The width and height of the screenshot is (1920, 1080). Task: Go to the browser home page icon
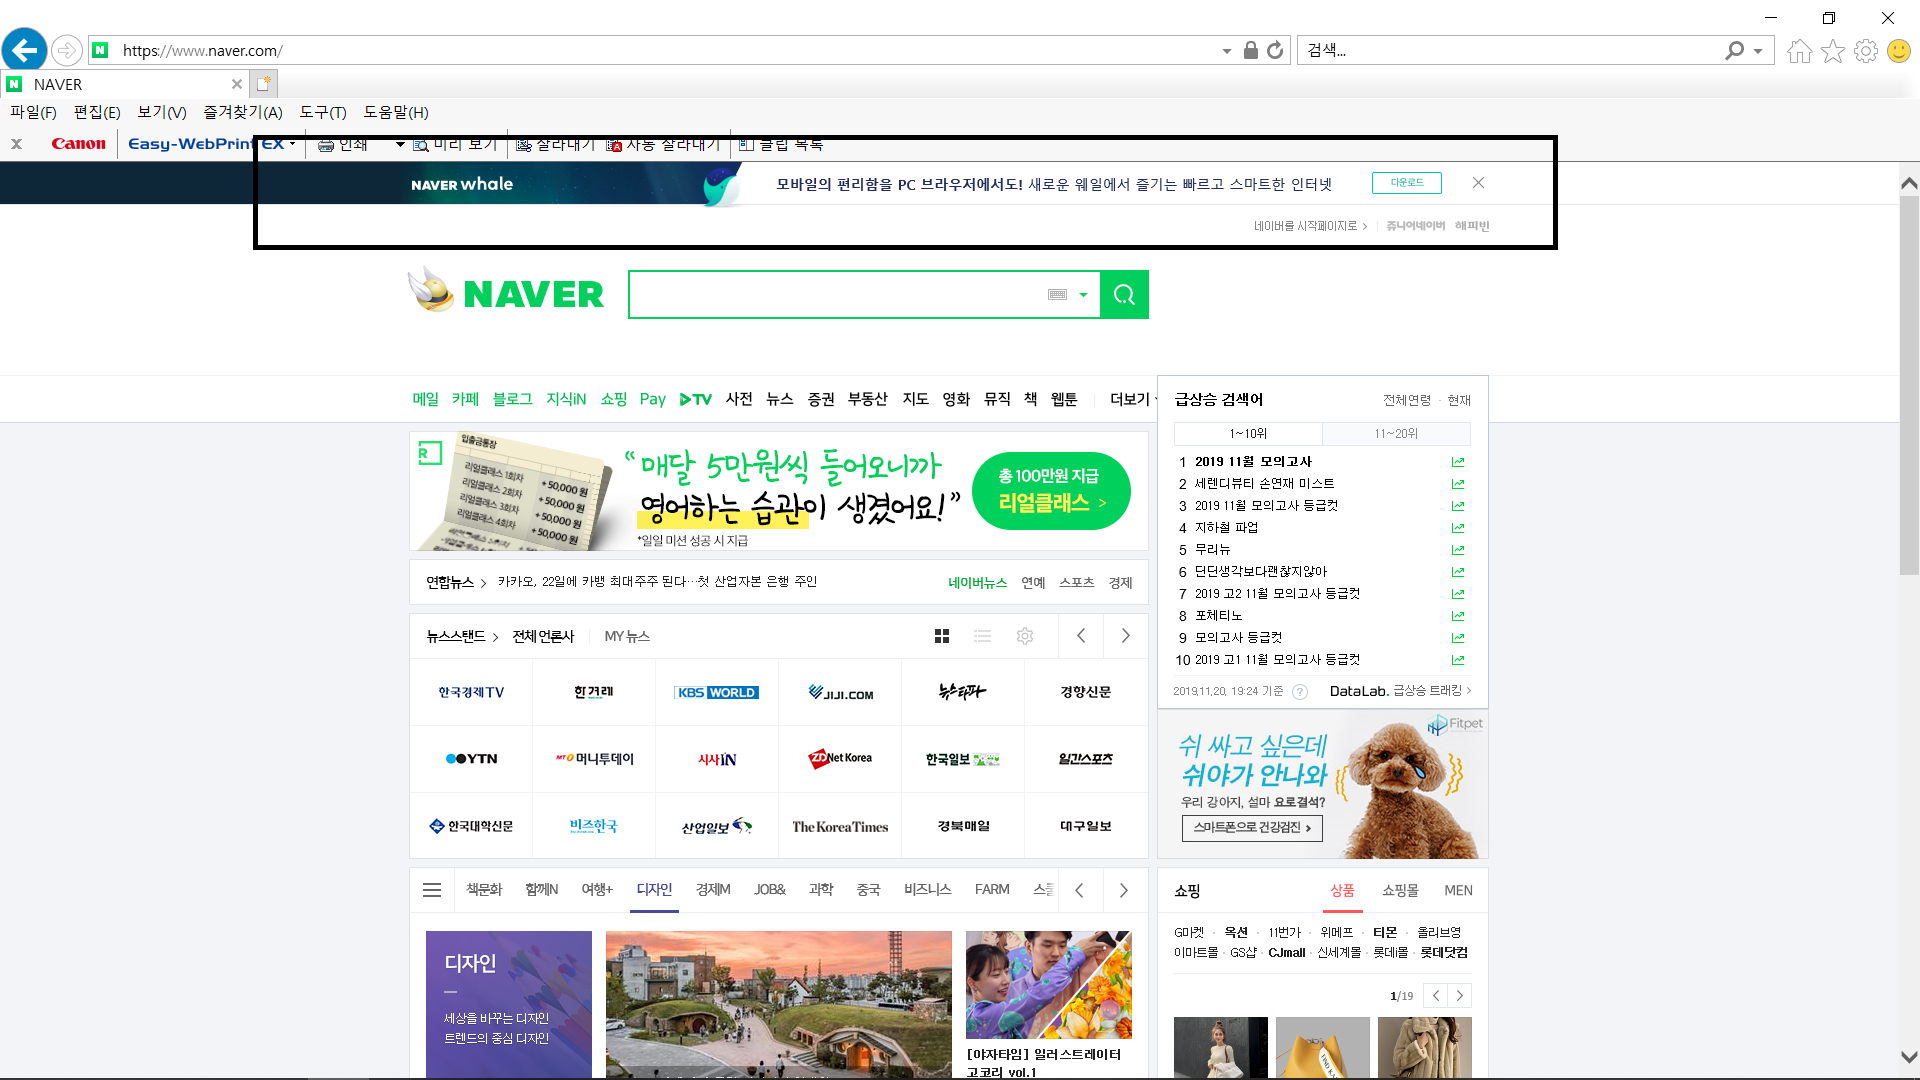pyautogui.click(x=1799, y=51)
